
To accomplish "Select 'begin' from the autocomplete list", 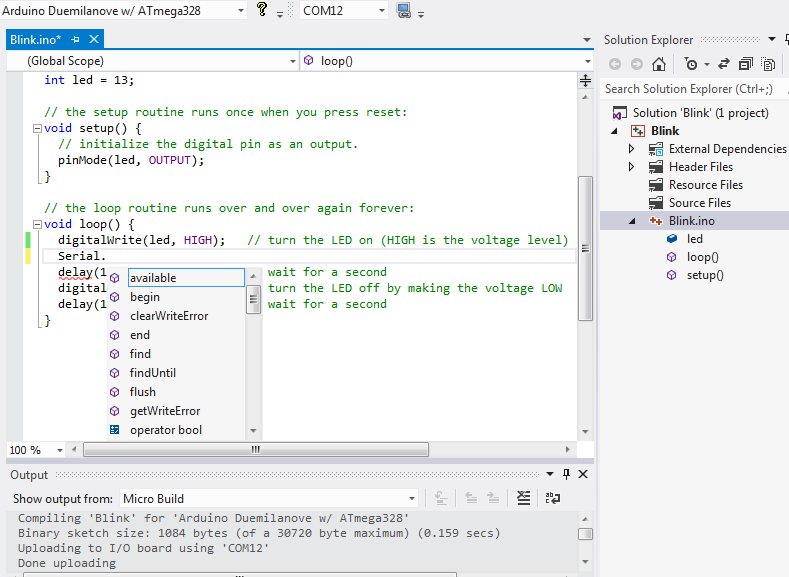I will tap(145, 297).
